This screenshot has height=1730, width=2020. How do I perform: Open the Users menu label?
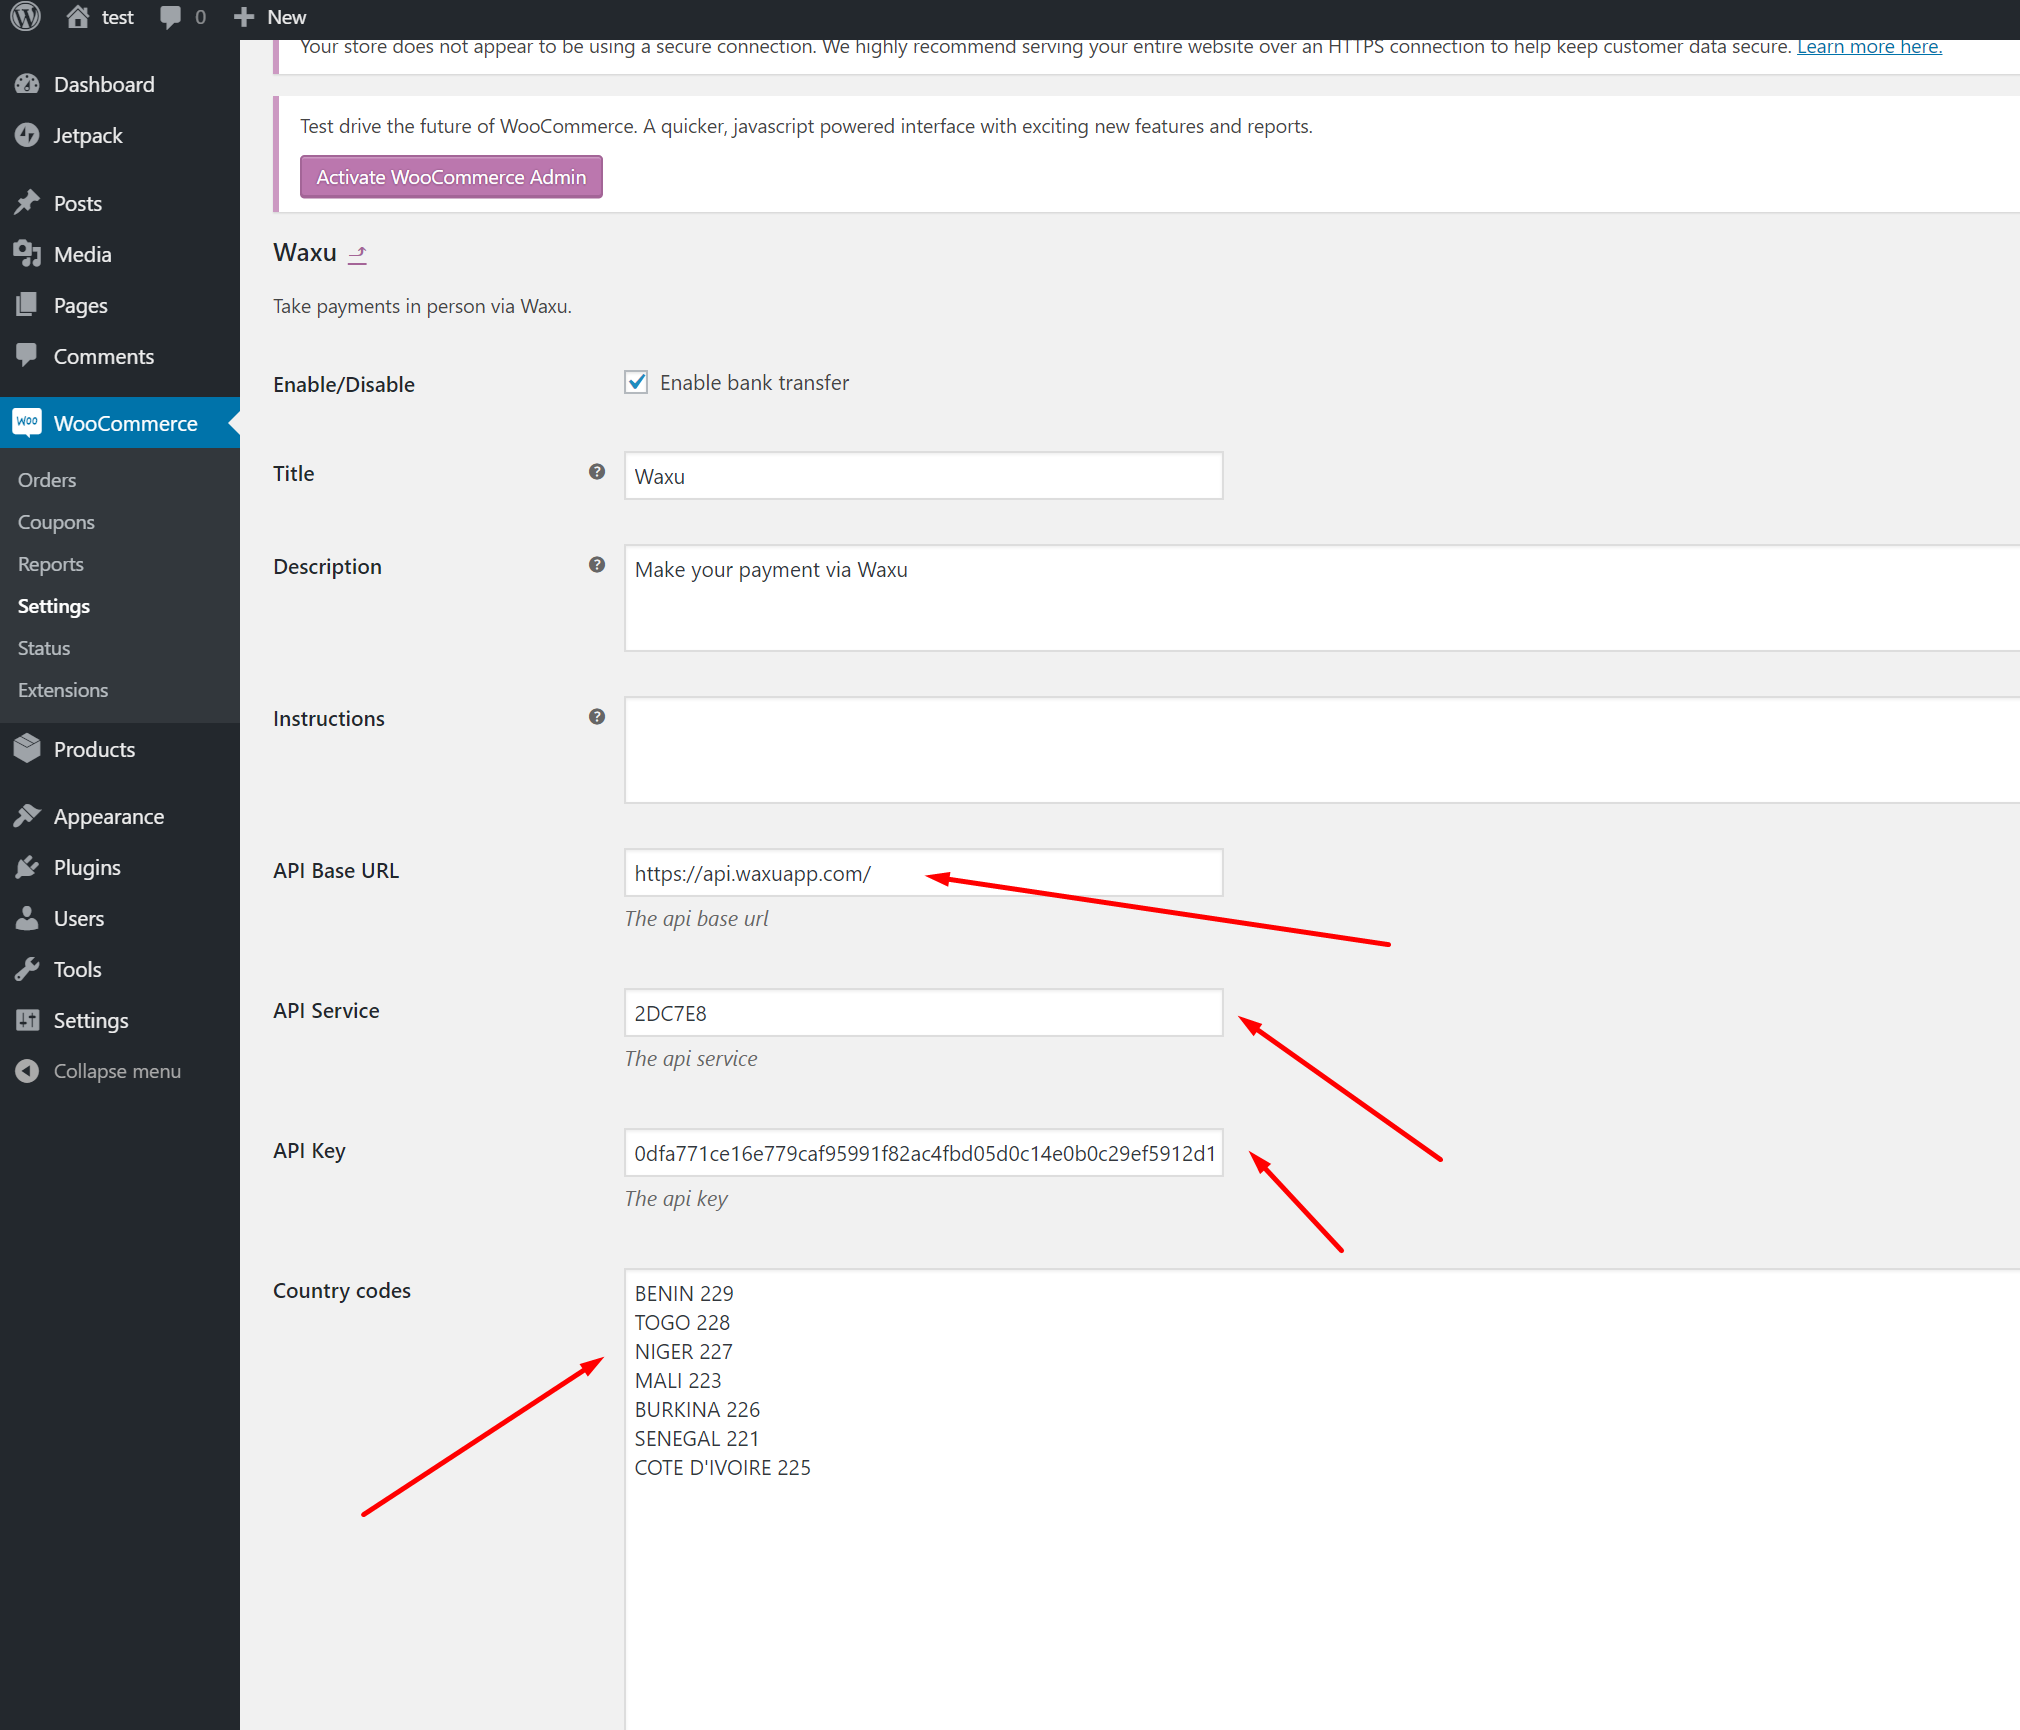tap(79, 918)
